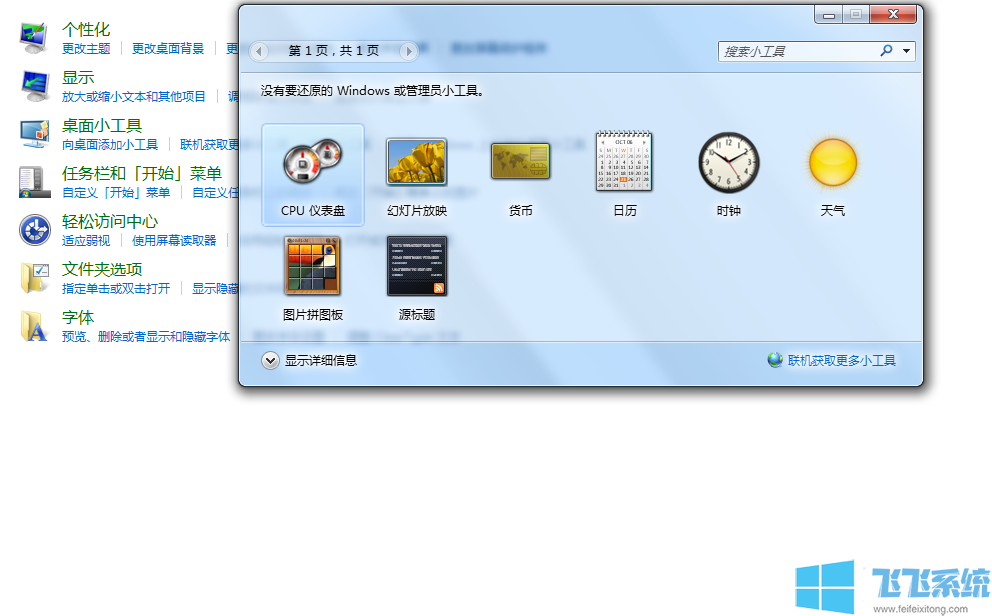992x616 pixels.
Task: Select the 源标题 feed headlines gadget
Action: pyautogui.click(x=416, y=266)
